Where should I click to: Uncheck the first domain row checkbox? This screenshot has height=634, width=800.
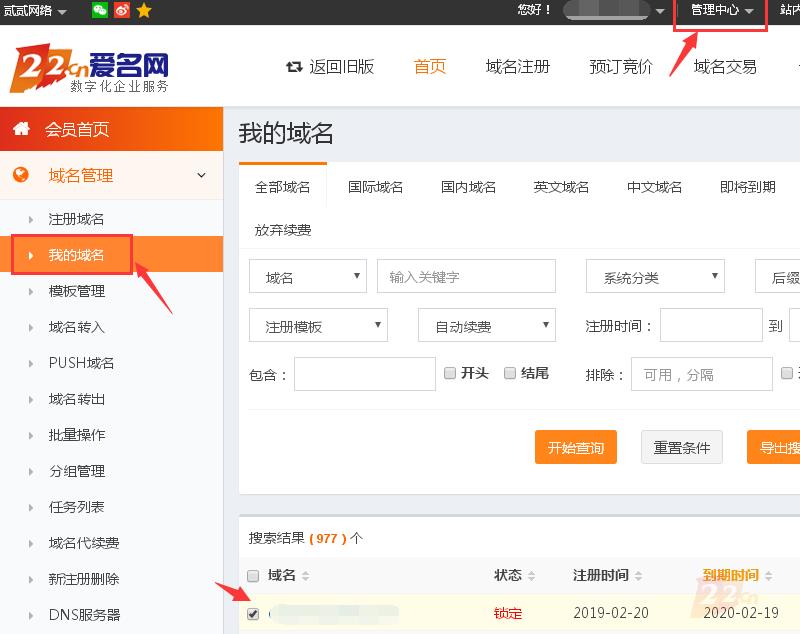[x=253, y=613]
